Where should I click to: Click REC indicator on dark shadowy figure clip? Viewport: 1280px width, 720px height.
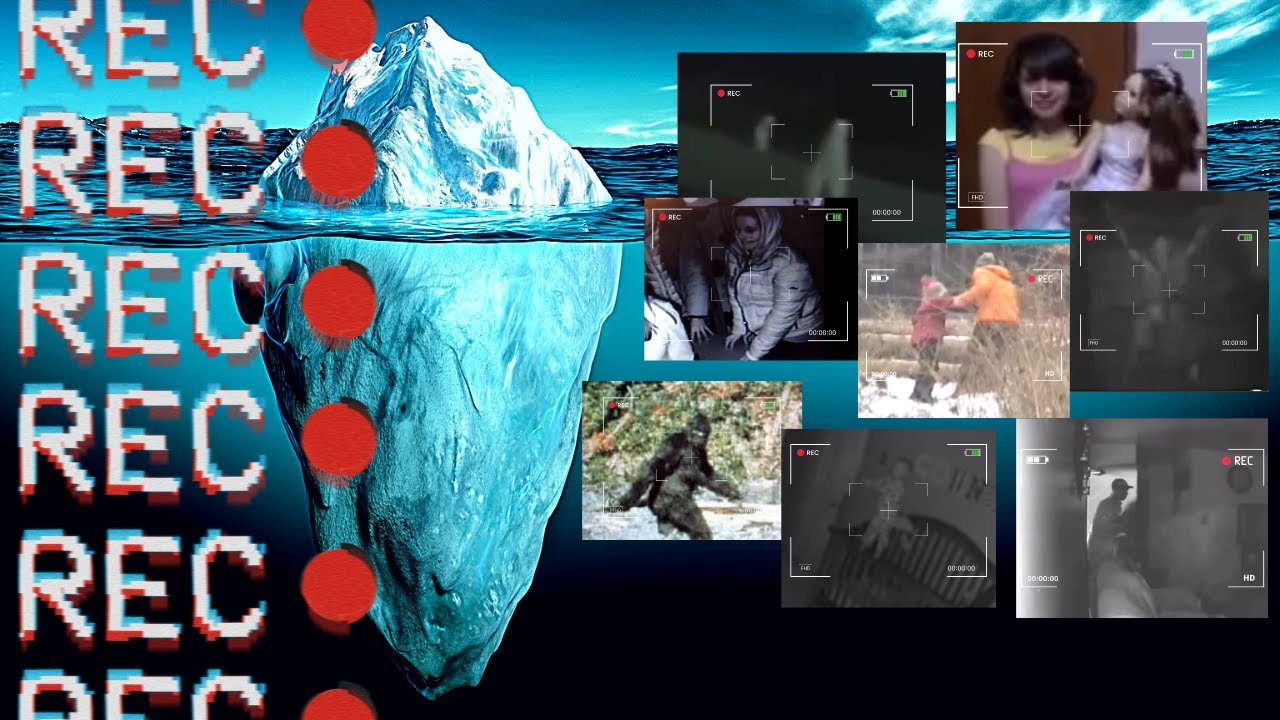click(x=1094, y=238)
